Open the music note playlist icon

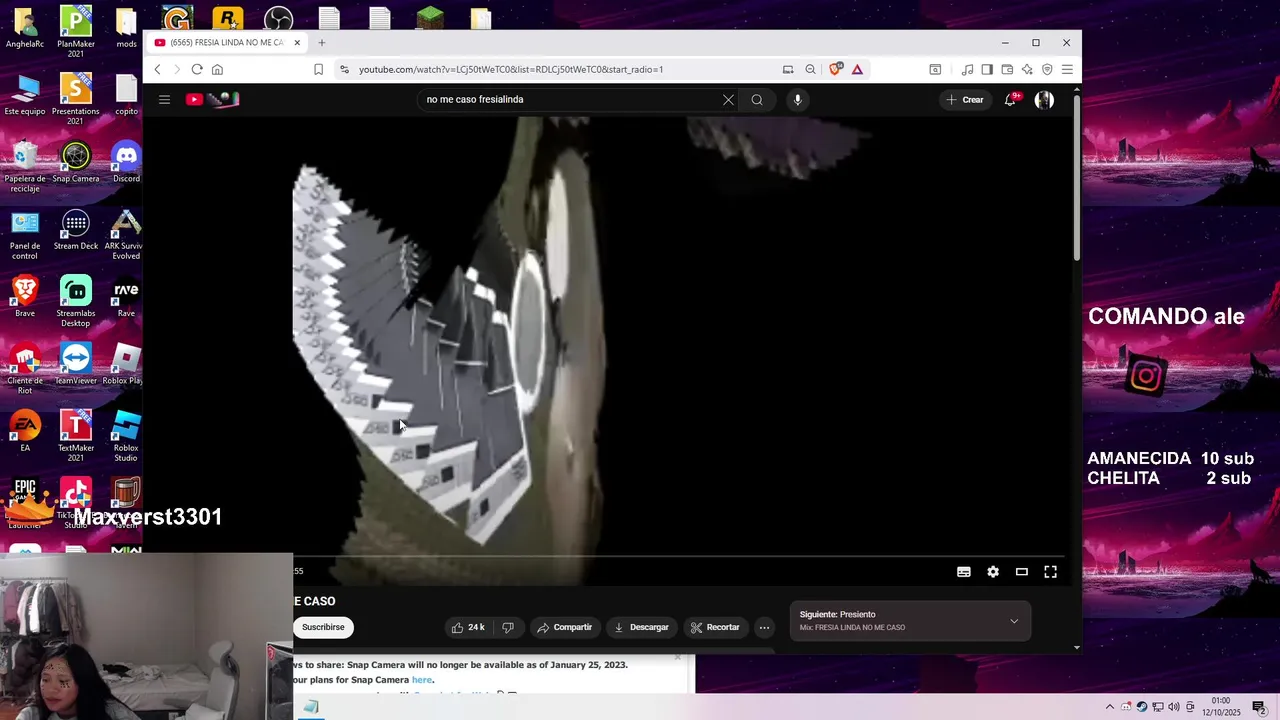pyautogui.click(x=967, y=69)
